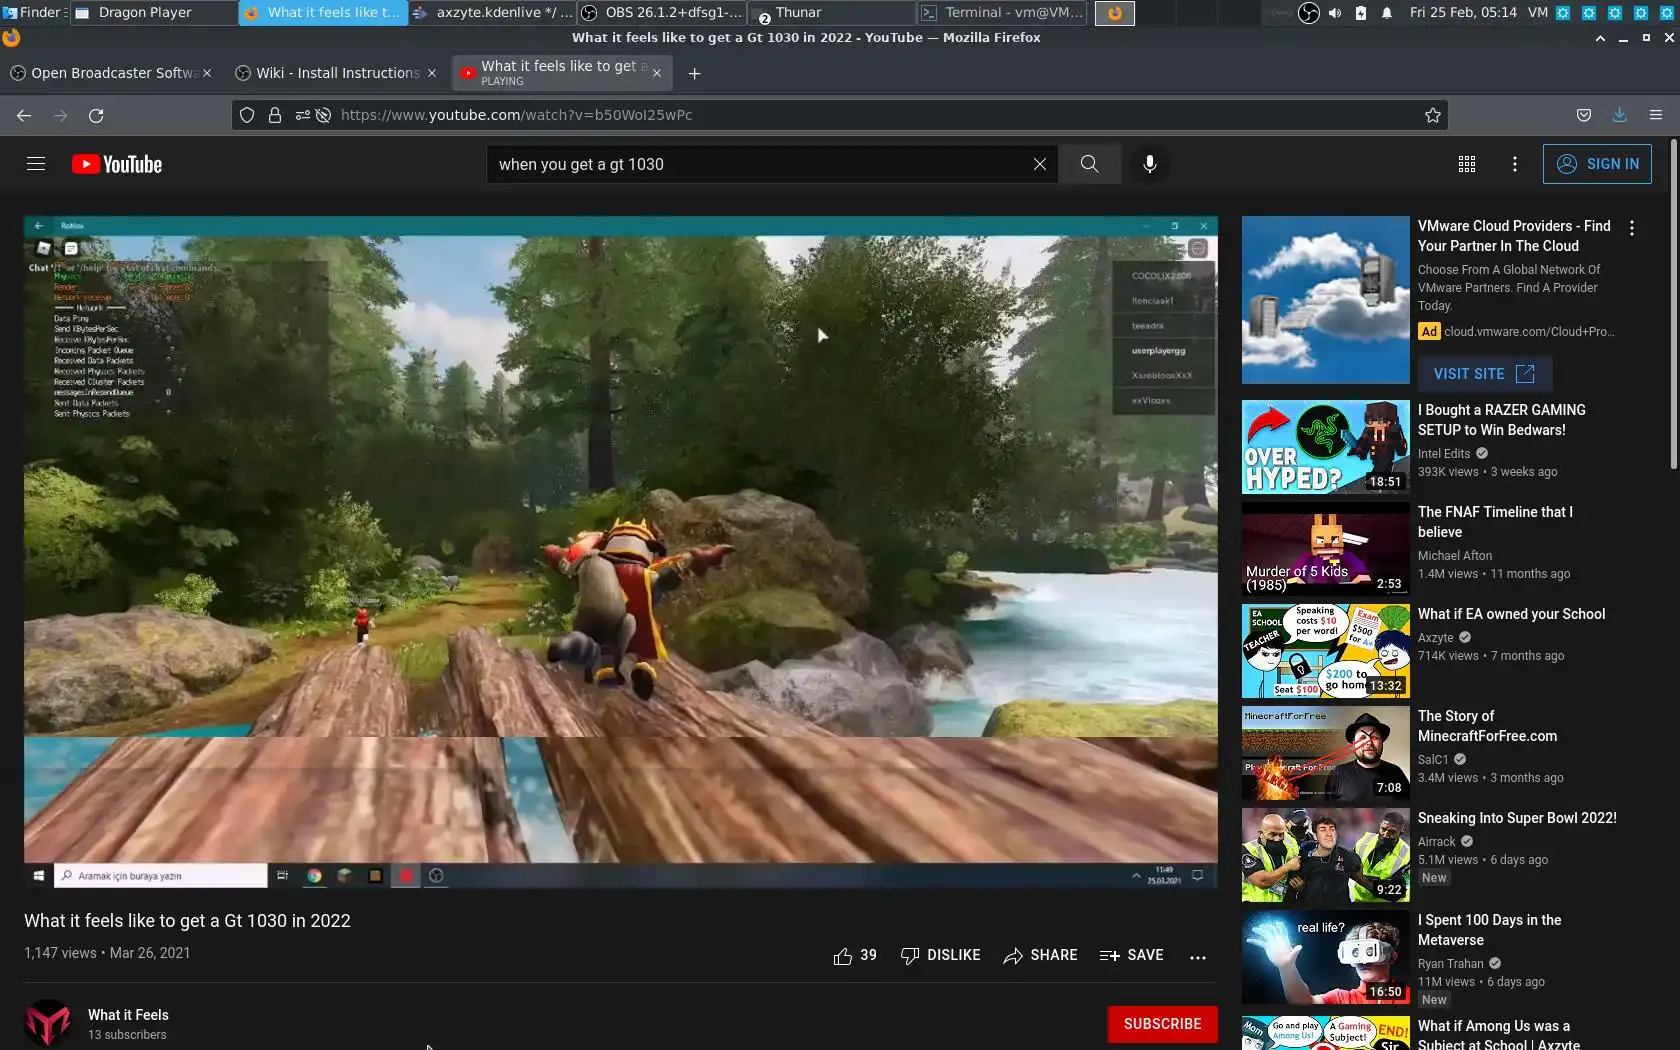Open Sneaking Into Super Bowl 2022 title
The width and height of the screenshot is (1680, 1050).
[x=1517, y=818]
